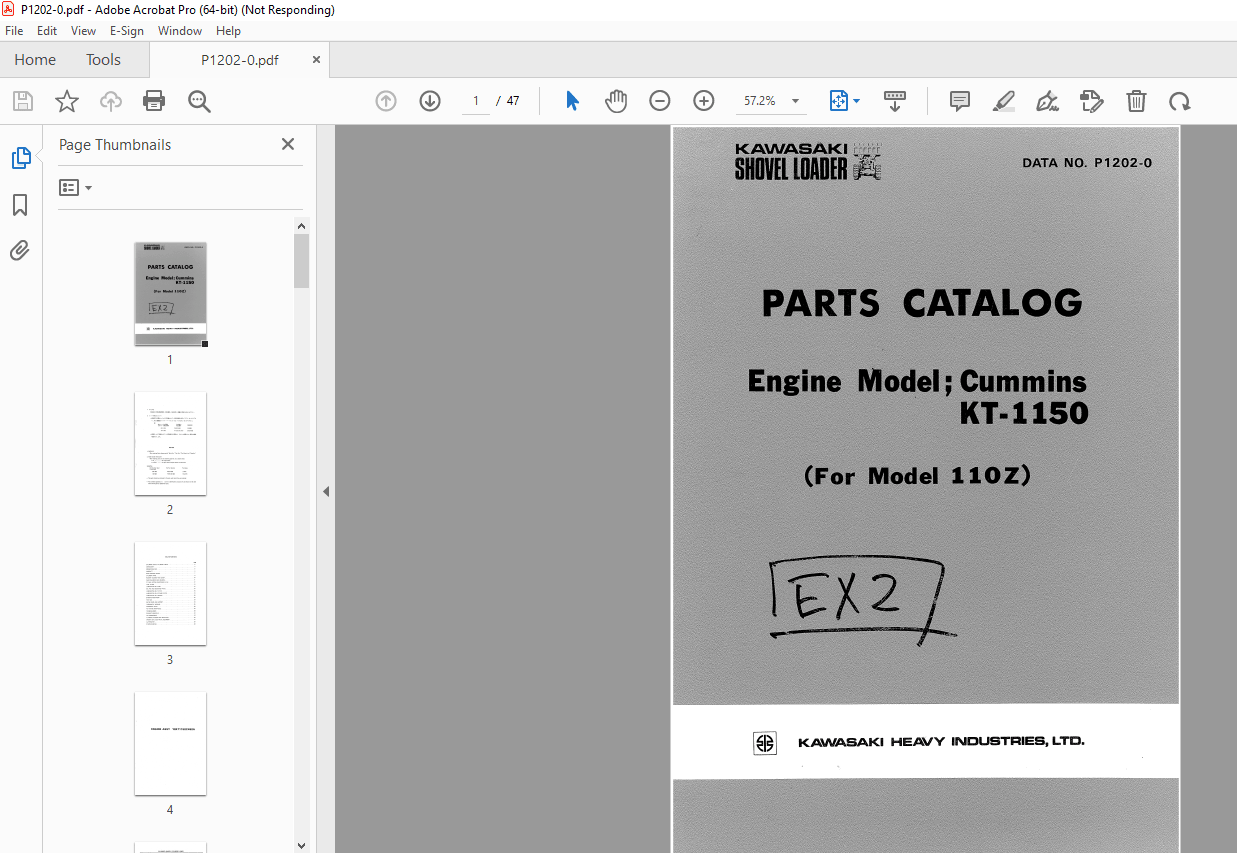Open the Add Comment tool
Viewport: 1237px width, 853px height.
(959, 101)
